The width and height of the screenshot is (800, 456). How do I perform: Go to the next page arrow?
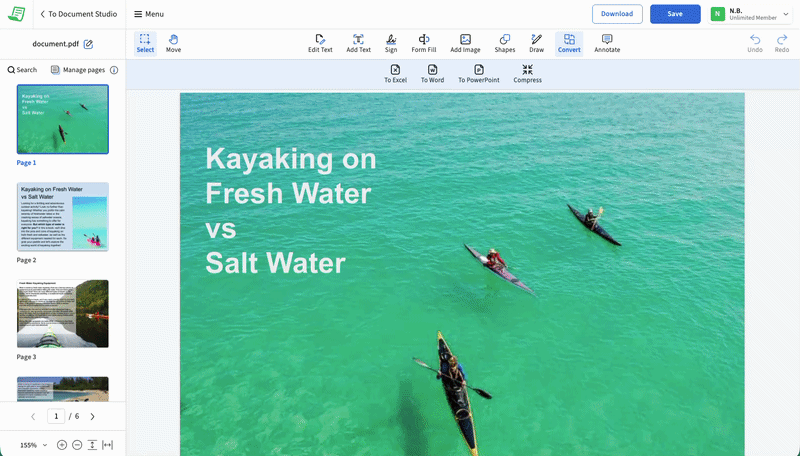tap(92, 417)
